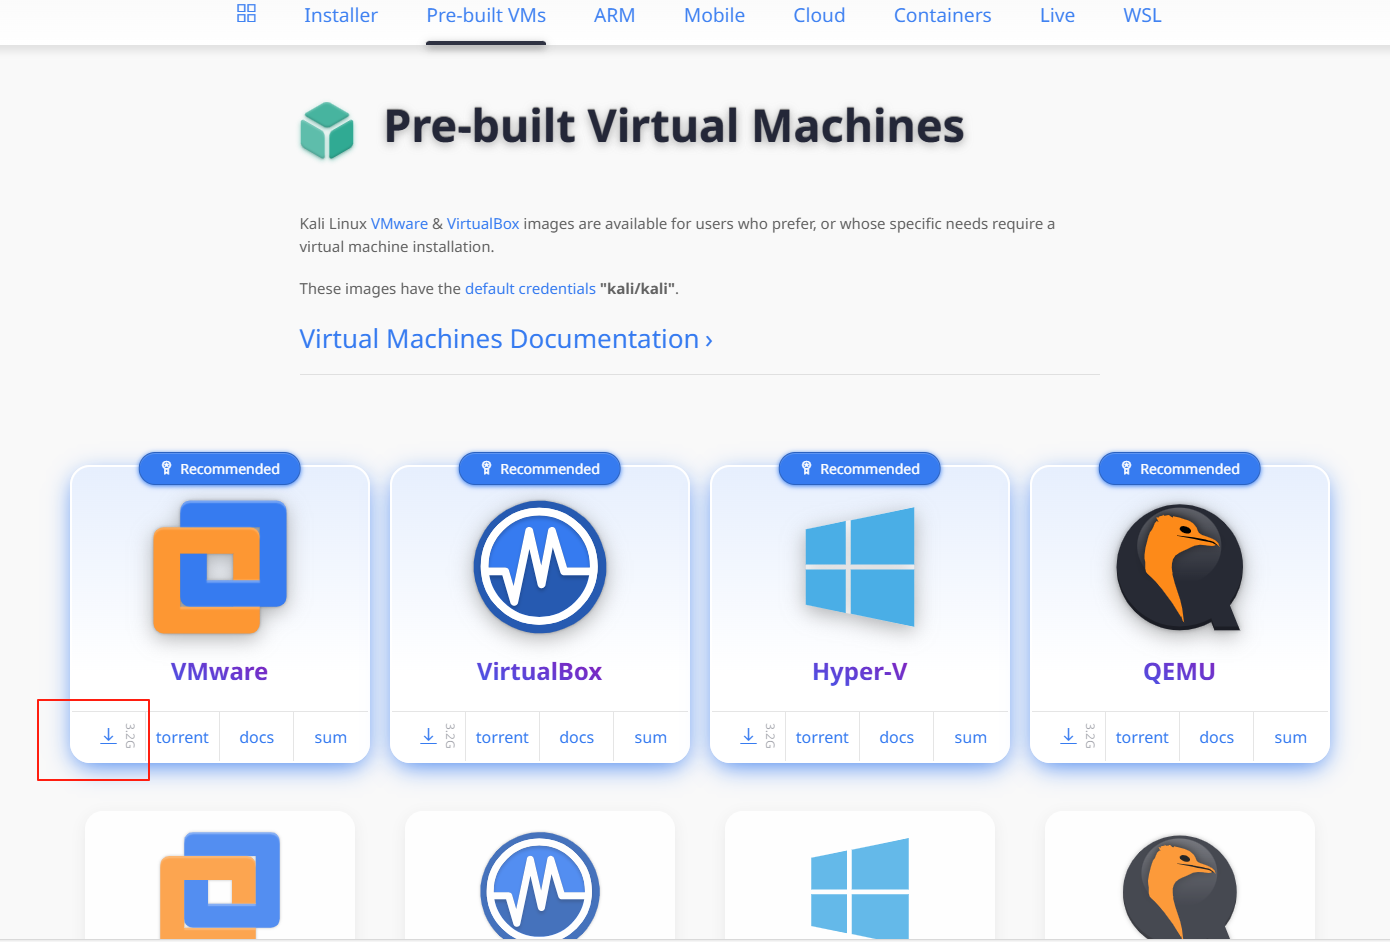Open the WSL tab

tap(1142, 15)
